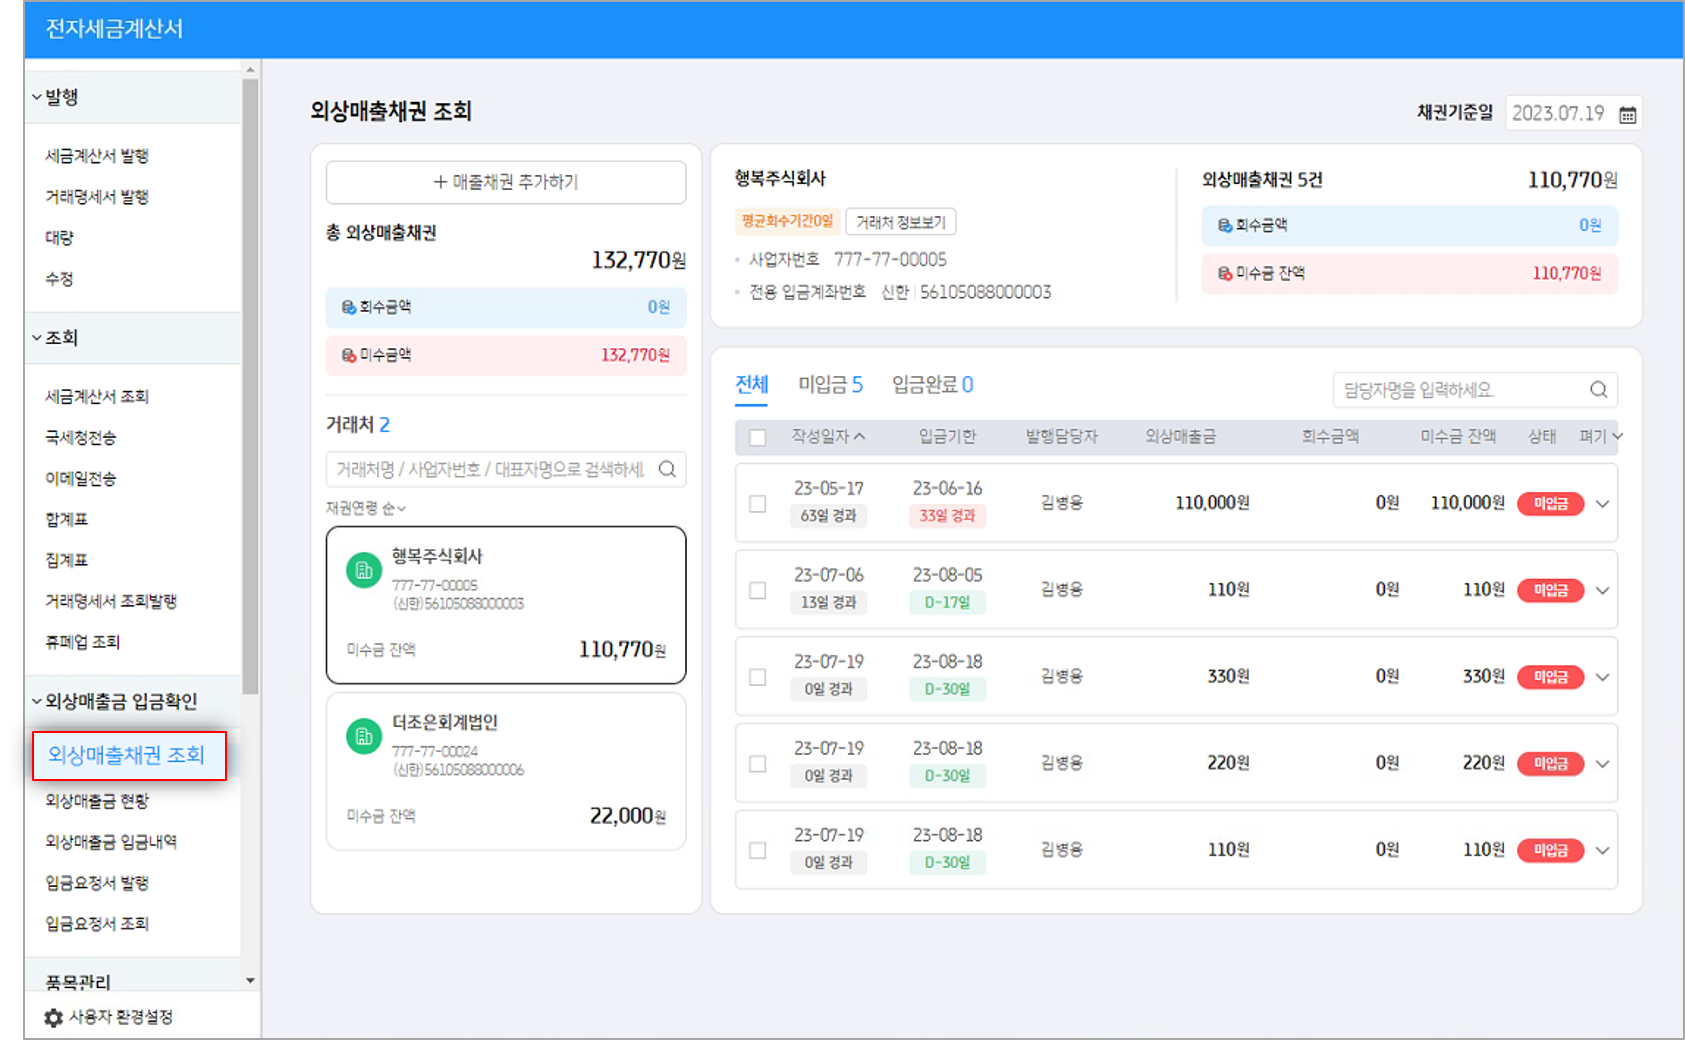Open 외상매출금 현황 menu item

(x=97, y=801)
